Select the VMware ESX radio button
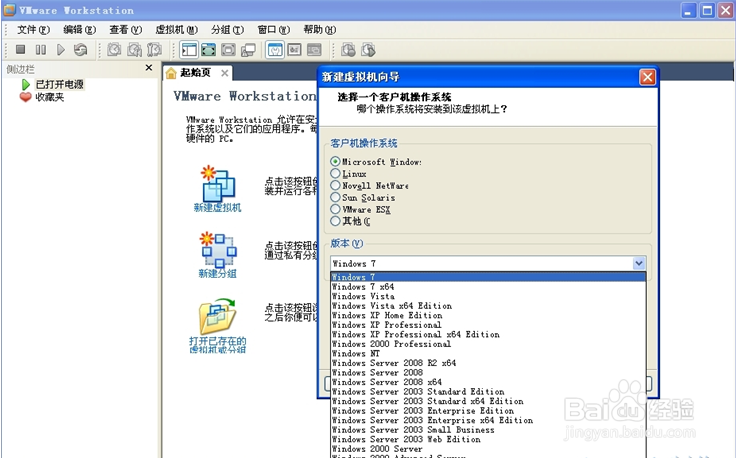 pos(335,209)
